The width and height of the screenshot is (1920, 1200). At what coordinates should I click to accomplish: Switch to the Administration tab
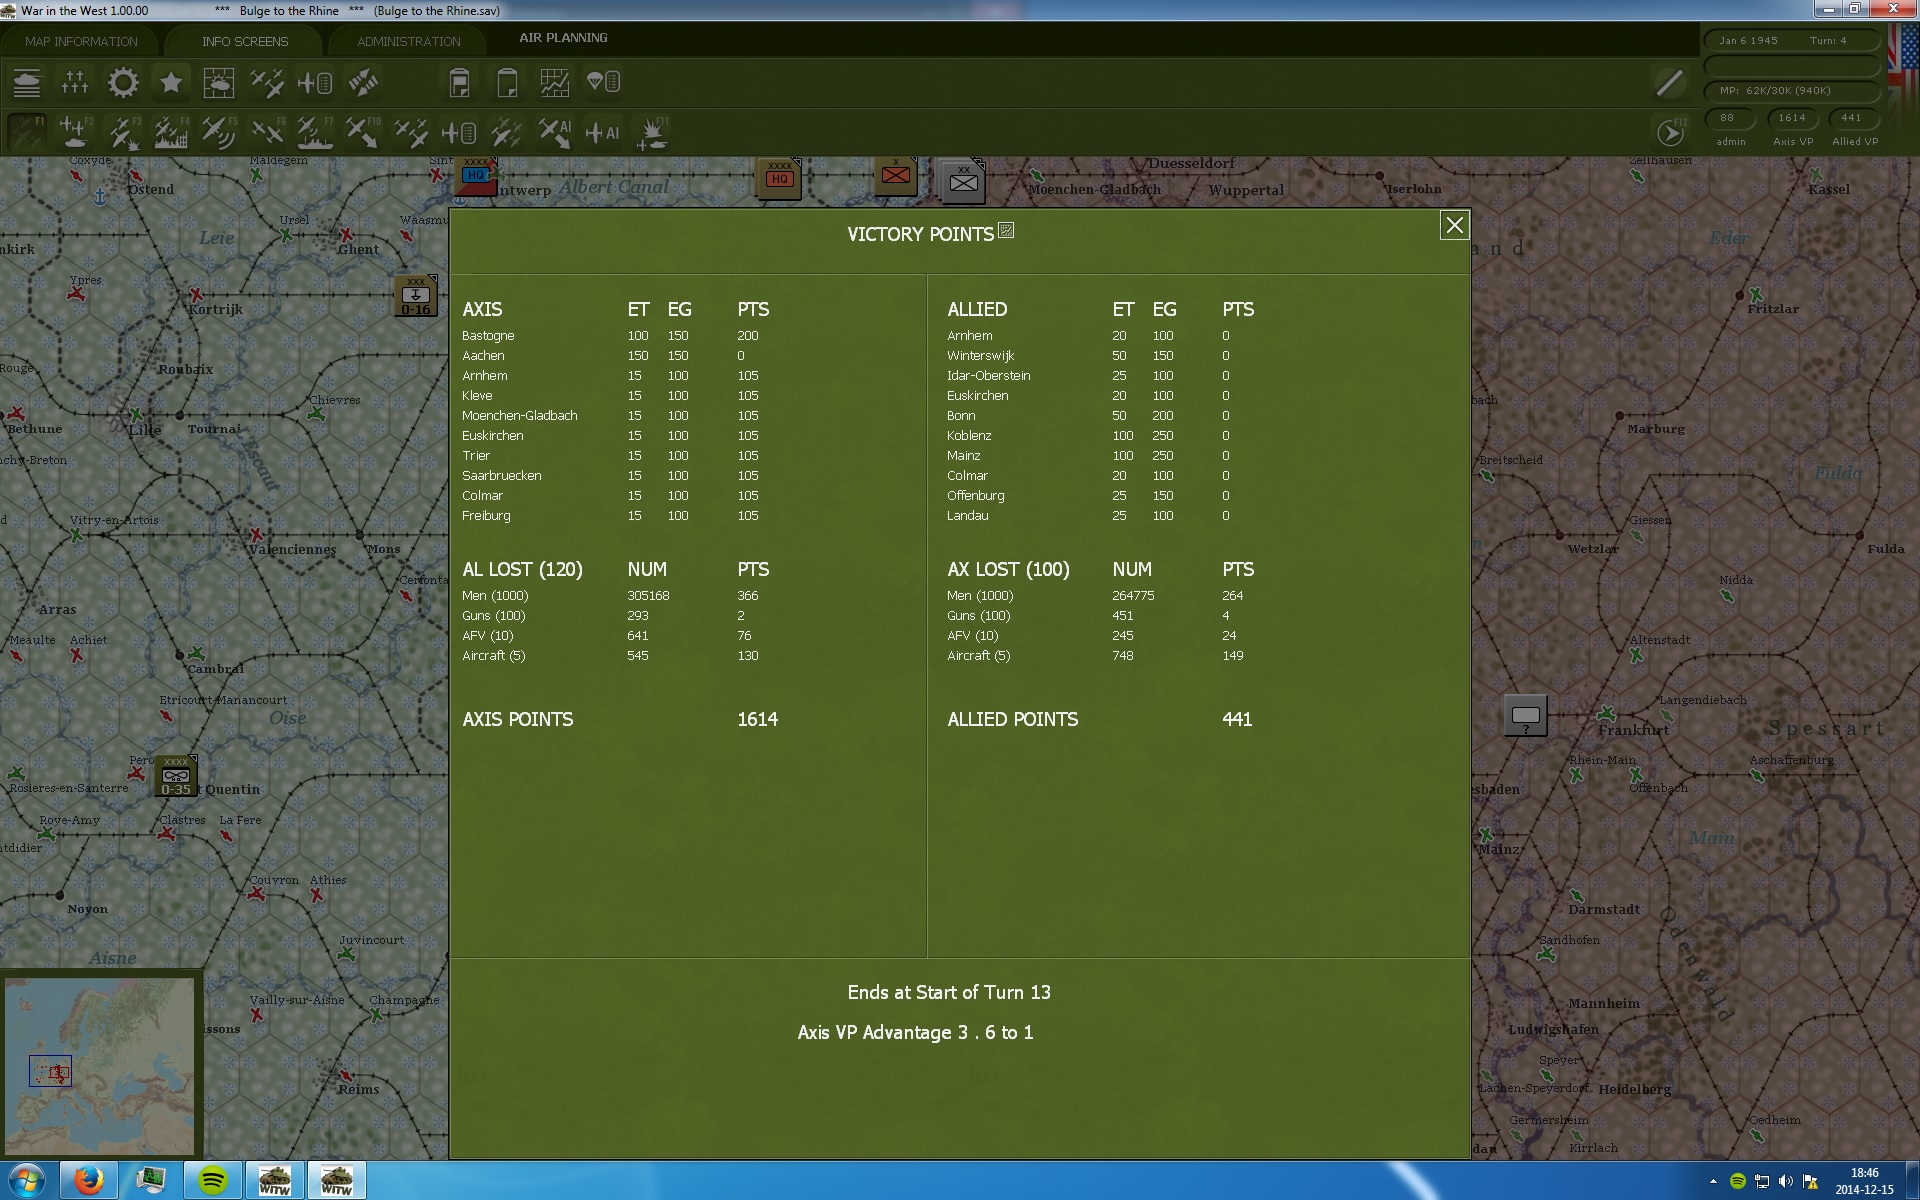409,41
